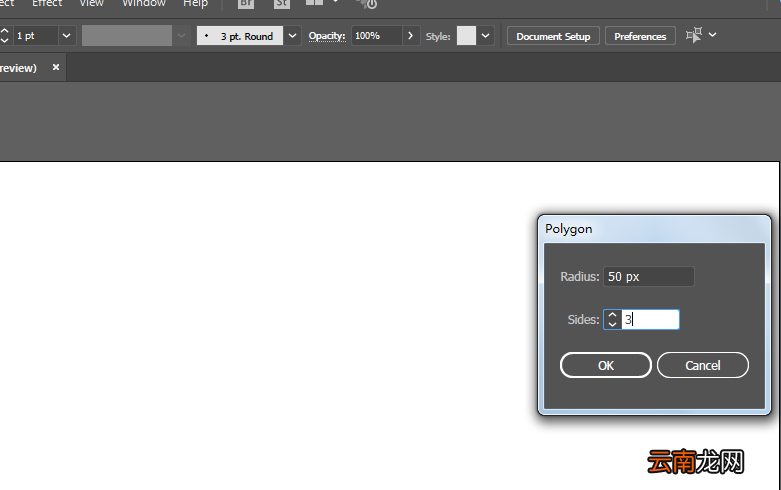The width and height of the screenshot is (781, 490).
Task: Click the Style swatch in the control bar
Action: coord(466,36)
